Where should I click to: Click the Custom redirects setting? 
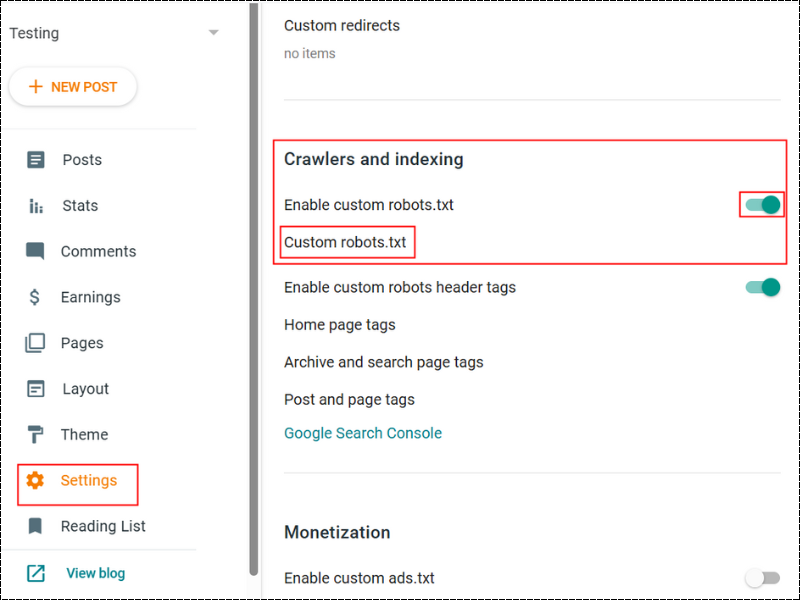pos(342,25)
